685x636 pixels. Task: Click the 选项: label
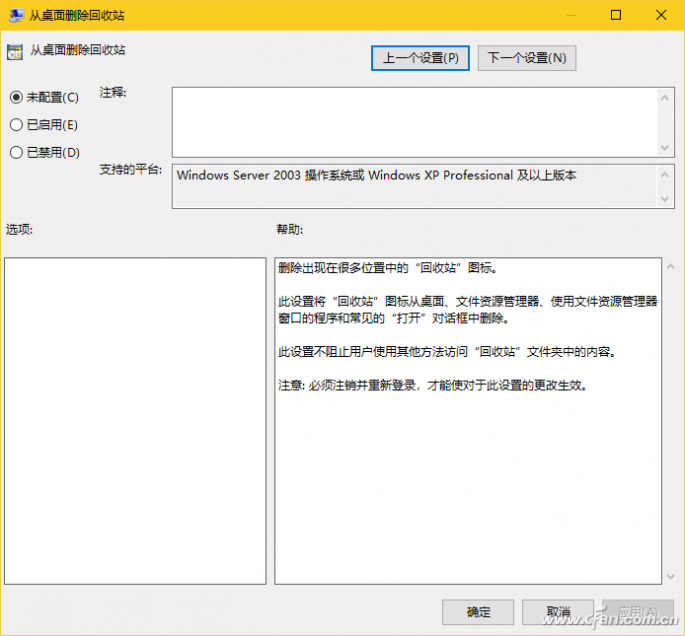(x=19, y=229)
